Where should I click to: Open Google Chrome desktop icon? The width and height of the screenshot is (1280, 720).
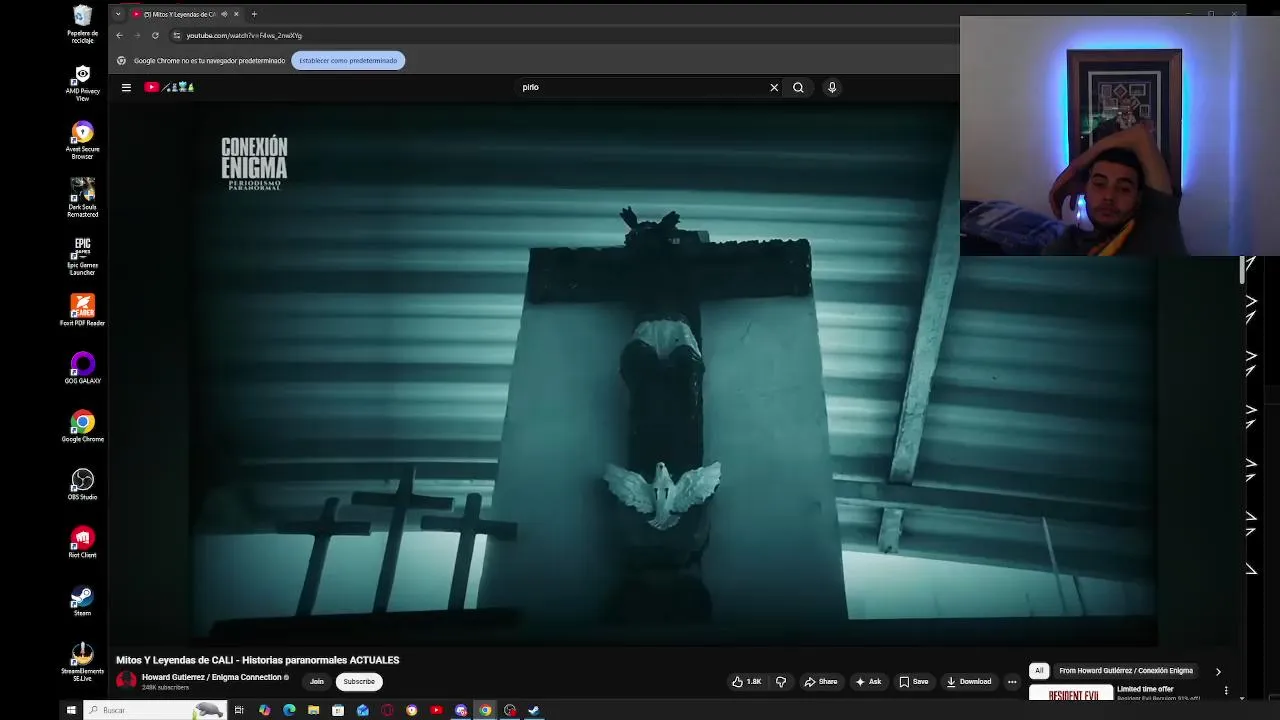(82, 426)
